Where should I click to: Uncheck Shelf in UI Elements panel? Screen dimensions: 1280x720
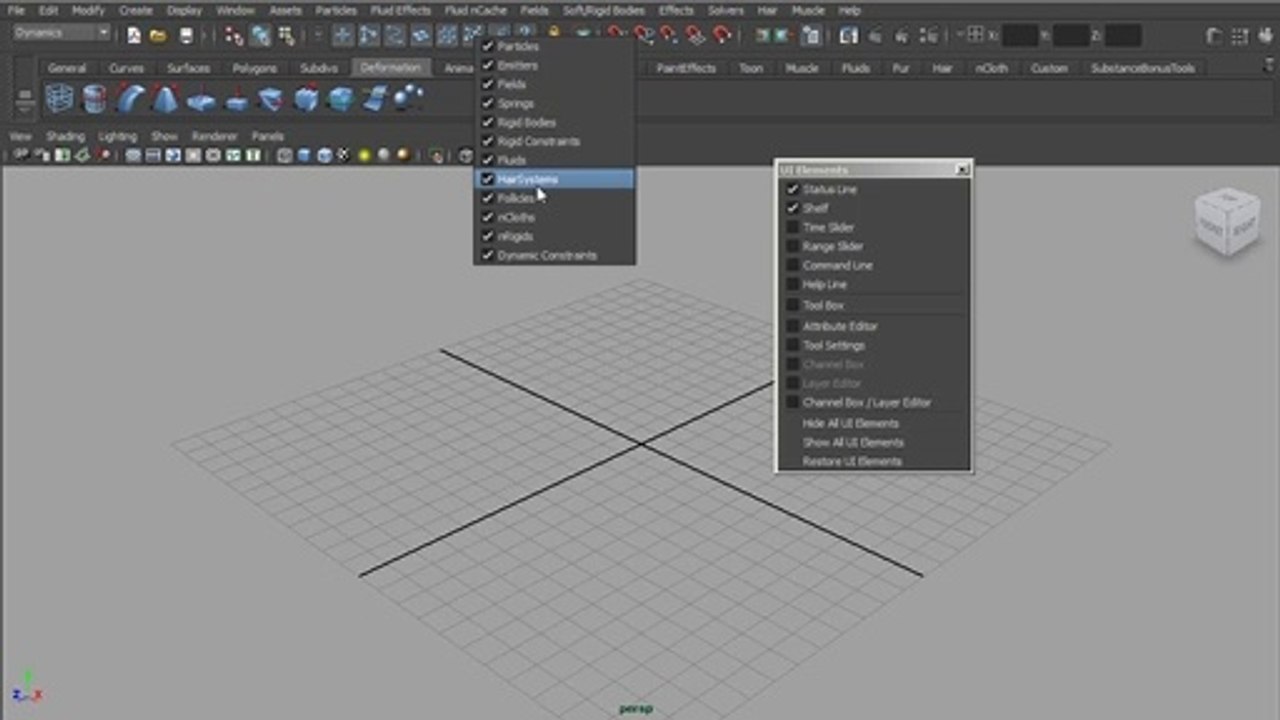point(792,208)
